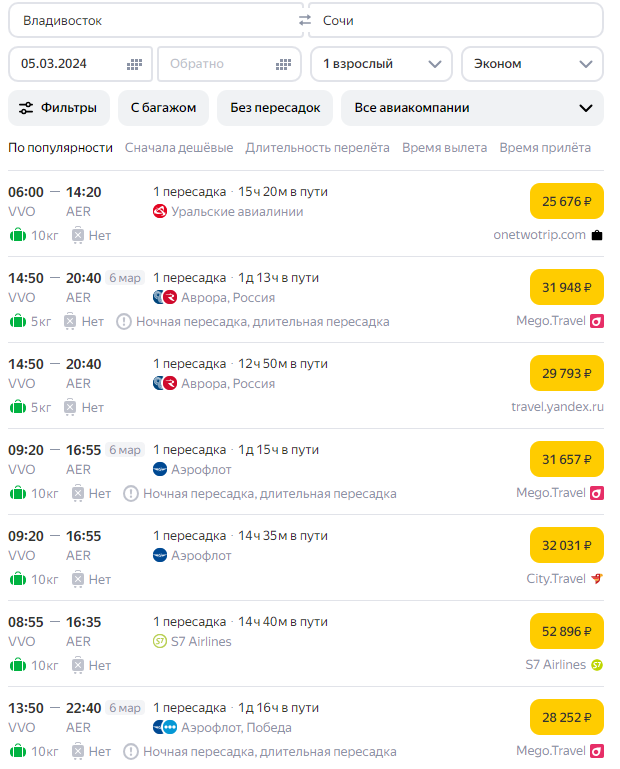Viewport: 620px width, 769px height.
Task: Click the 28 252 ₽ price button
Action: 566,717
